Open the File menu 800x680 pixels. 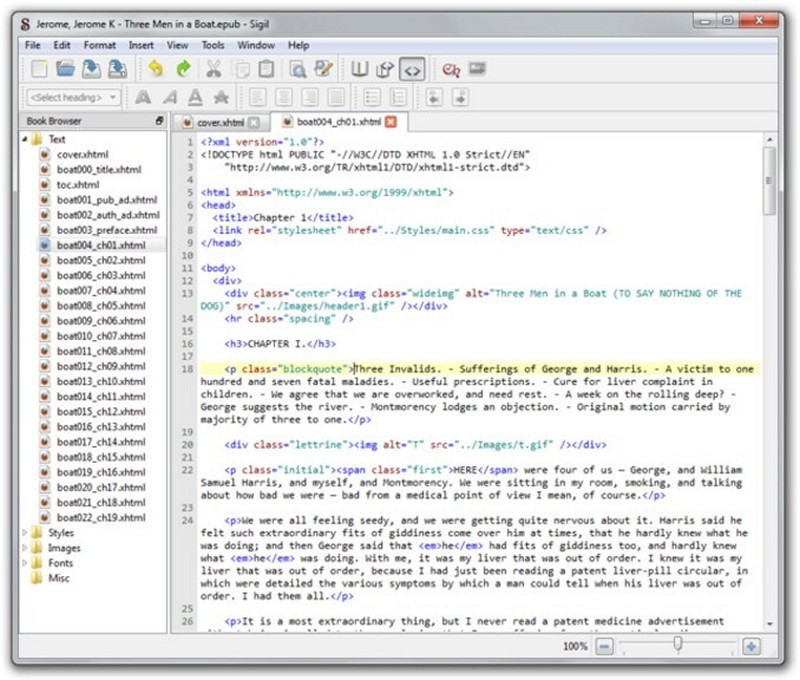pyautogui.click(x=33, y=45)
